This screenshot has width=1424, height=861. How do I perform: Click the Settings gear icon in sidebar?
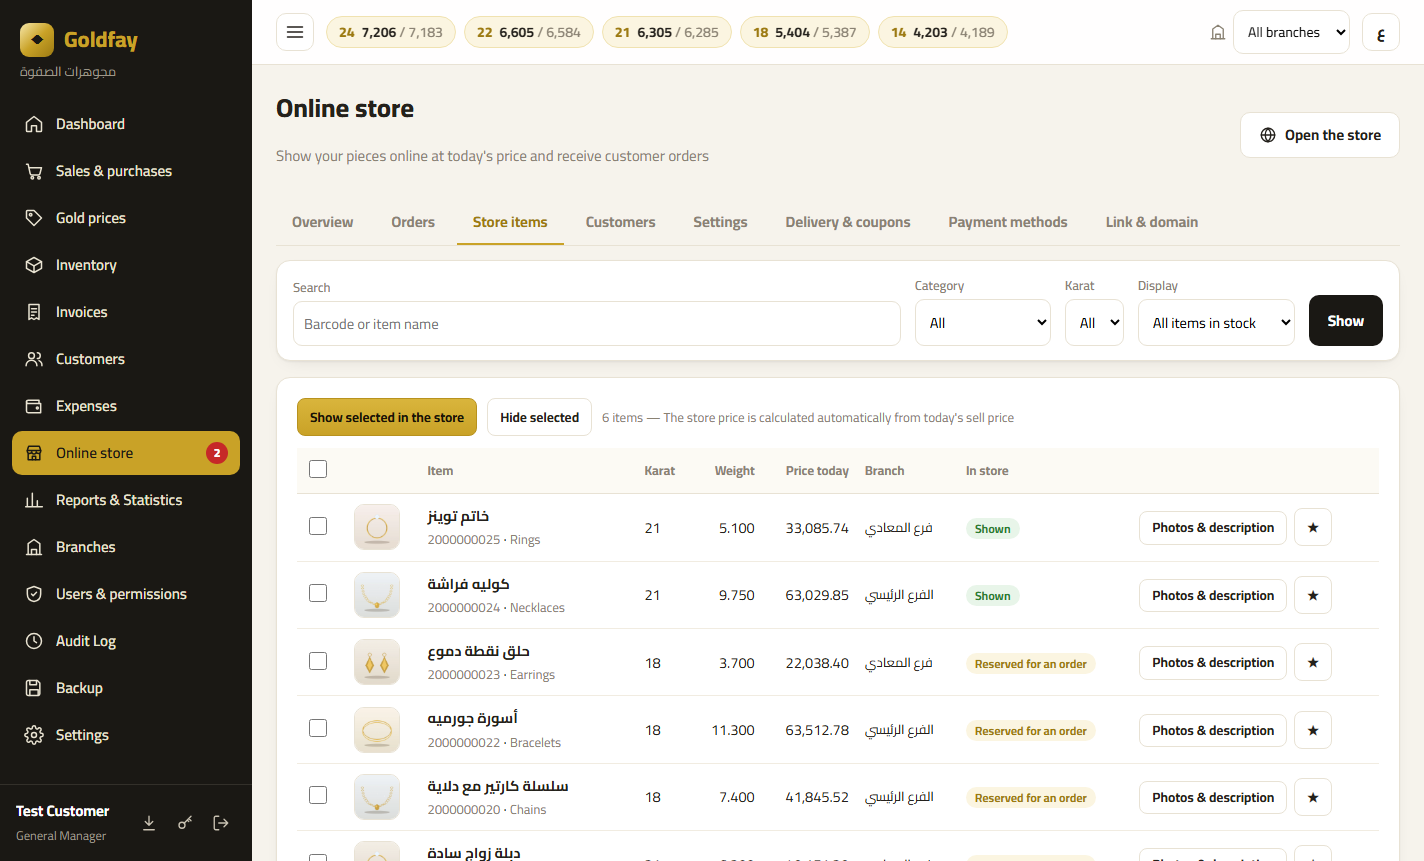tap(34, 735)
